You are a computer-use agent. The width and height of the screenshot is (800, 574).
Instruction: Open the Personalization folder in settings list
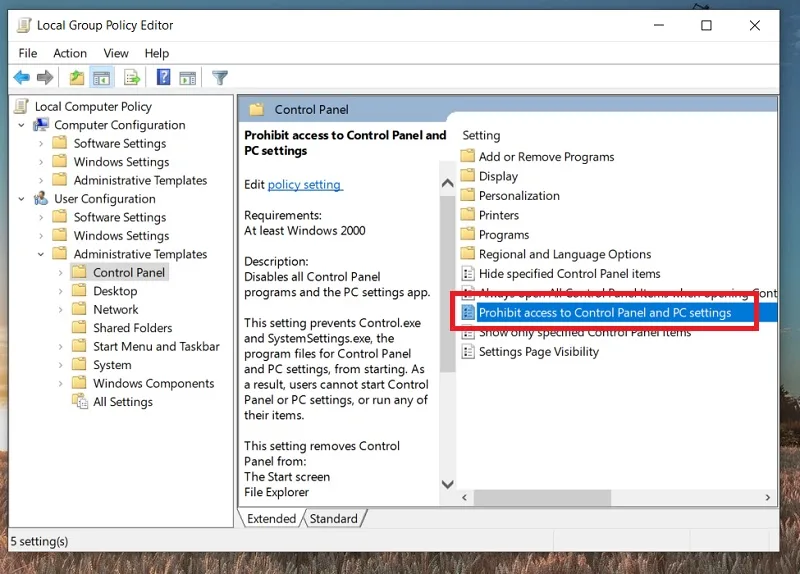pyautogui.click(x=519, y=195)
